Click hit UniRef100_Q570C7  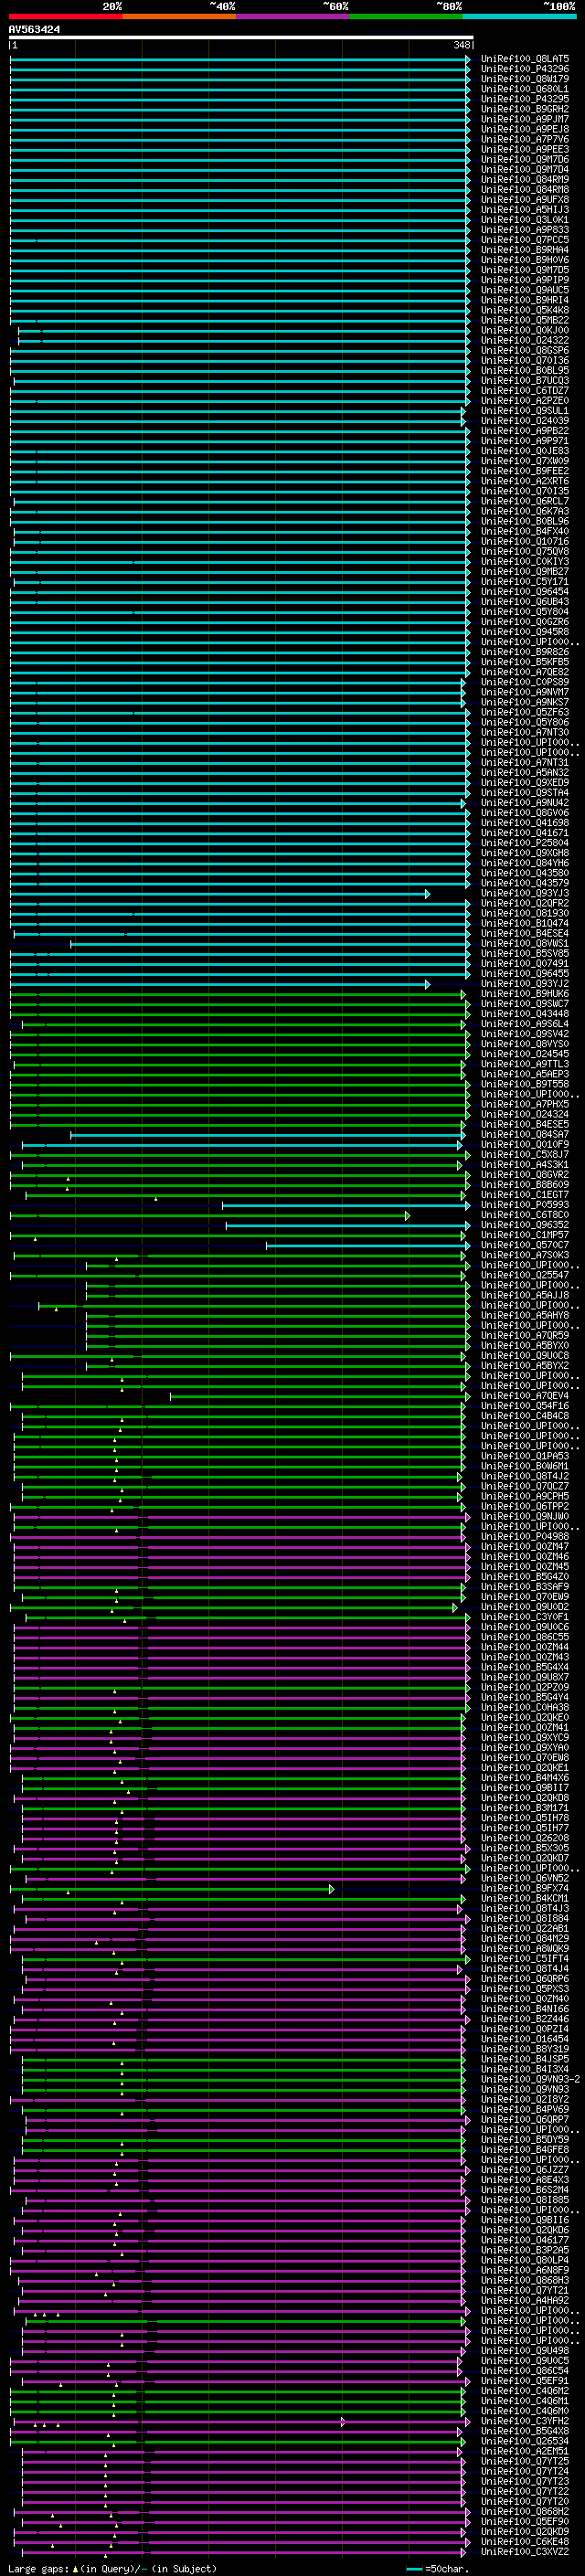coord(525,1245)
